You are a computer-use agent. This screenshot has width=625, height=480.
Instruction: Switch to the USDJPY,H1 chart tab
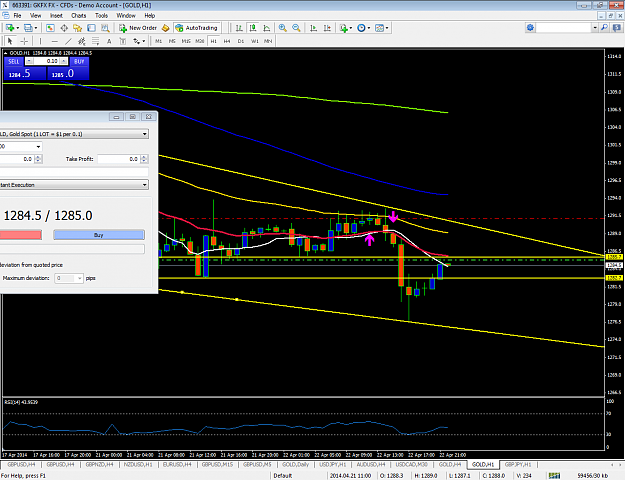[332, 464]
